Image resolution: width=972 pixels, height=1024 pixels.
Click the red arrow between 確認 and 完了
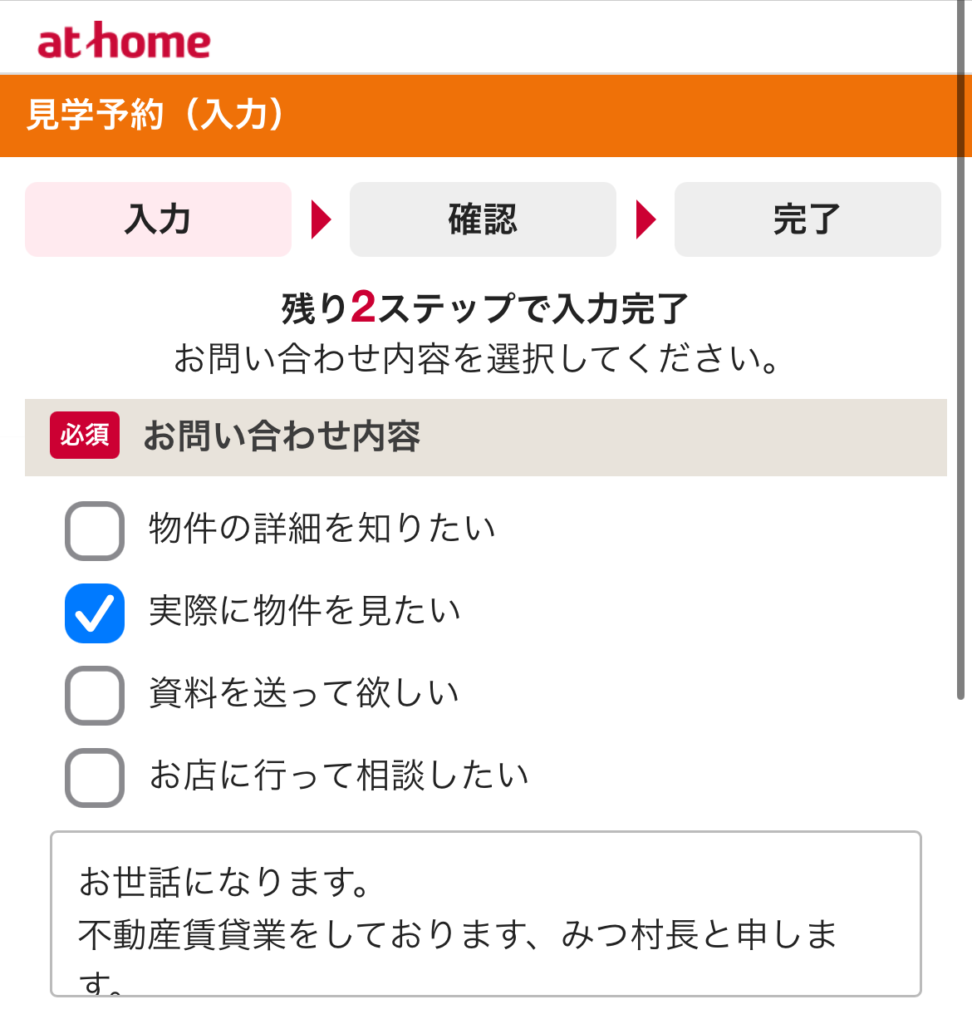pyautogui.click(x=646, y=220)
